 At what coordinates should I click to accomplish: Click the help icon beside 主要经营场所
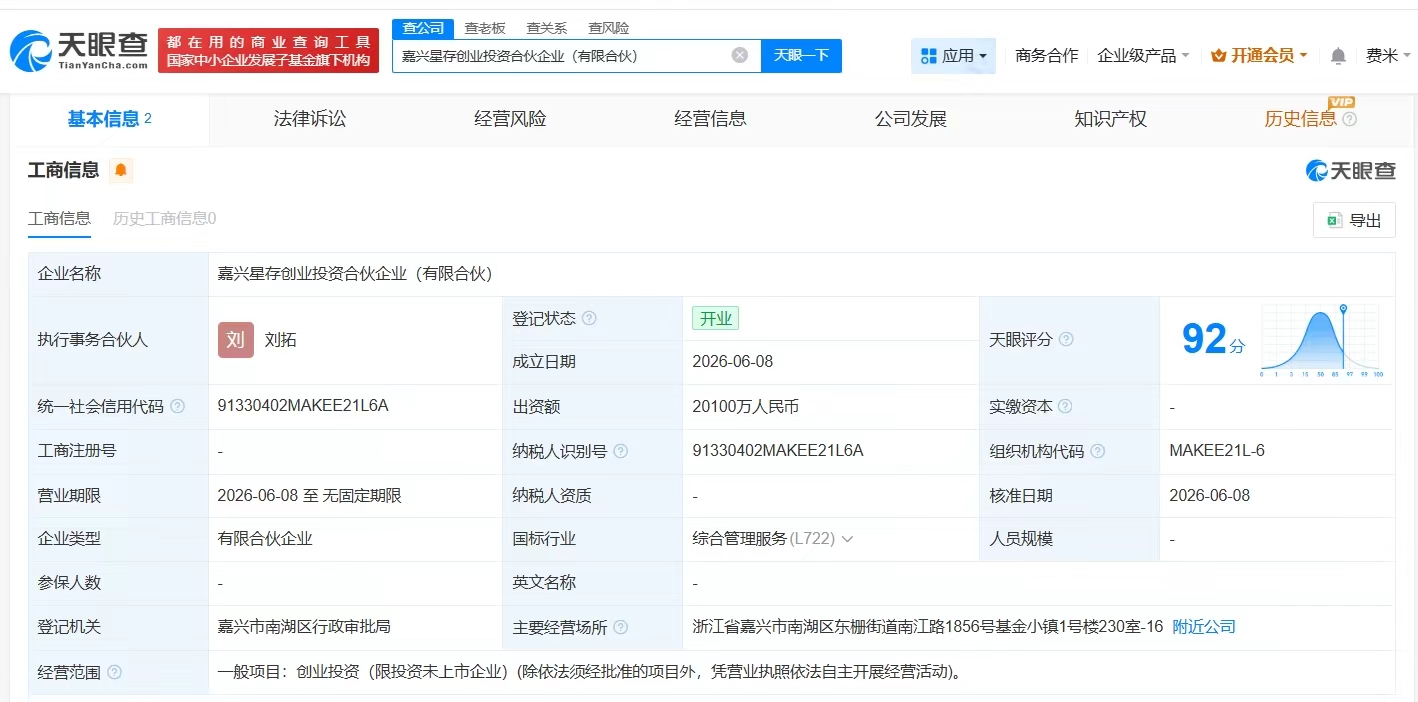point(620,627)
